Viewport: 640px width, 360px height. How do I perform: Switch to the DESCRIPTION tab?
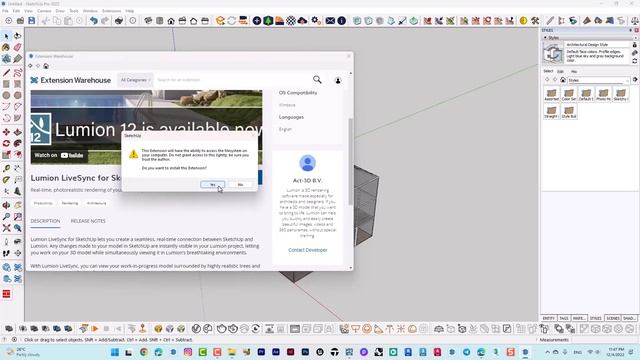(x=45, y=221)
